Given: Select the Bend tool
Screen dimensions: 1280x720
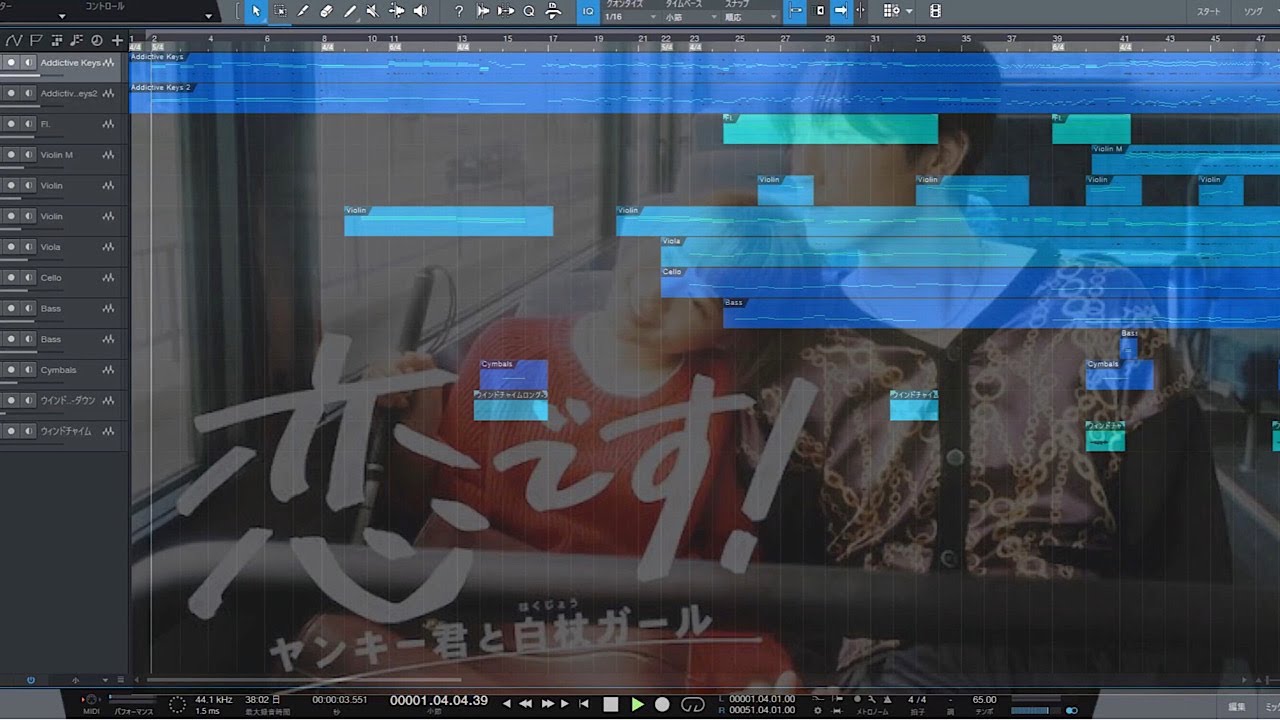Looking at the screenshot, I should pyautogui.click(x=397, y=11).
